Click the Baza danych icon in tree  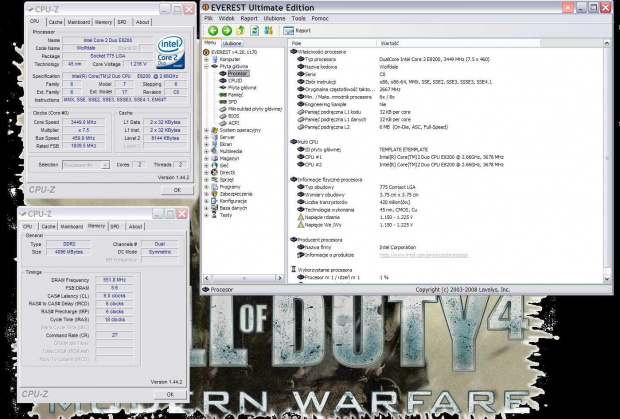[214, 208]
